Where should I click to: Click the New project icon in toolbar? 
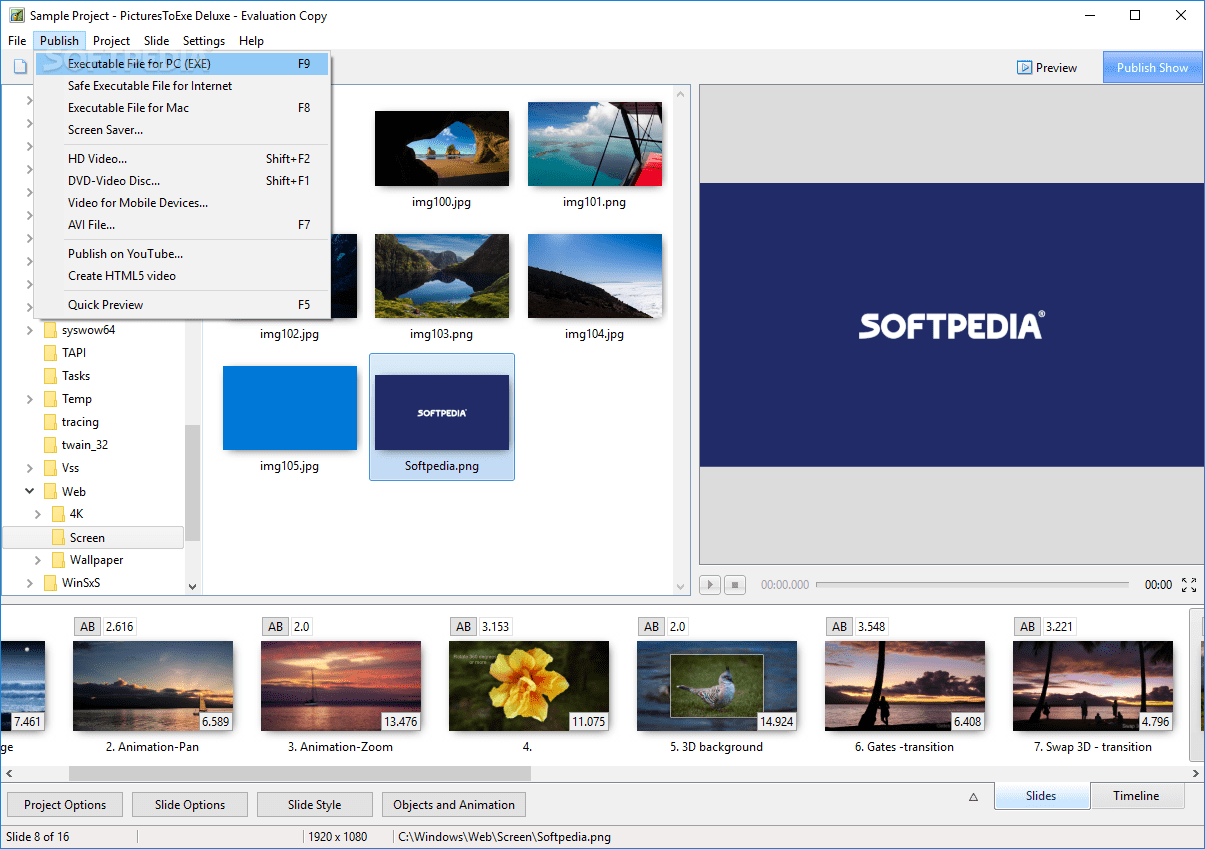pyautogui.click(x=20, y=67)
